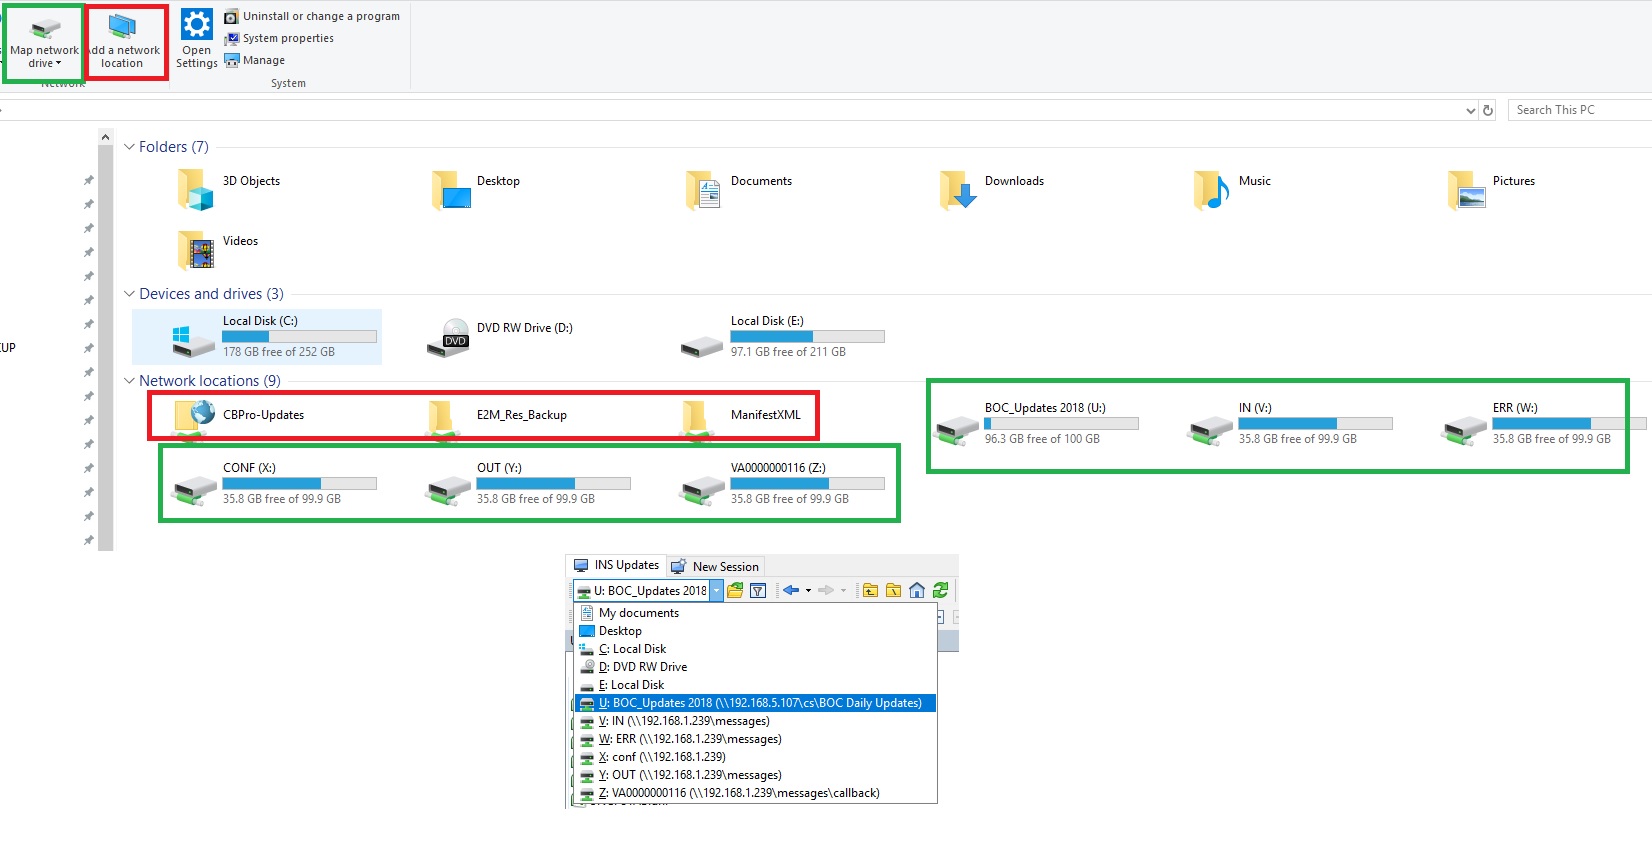Click the Add a network location icon
This screenshot has width=1652, height=853.
pyautogui.click(x=122, y=28)
